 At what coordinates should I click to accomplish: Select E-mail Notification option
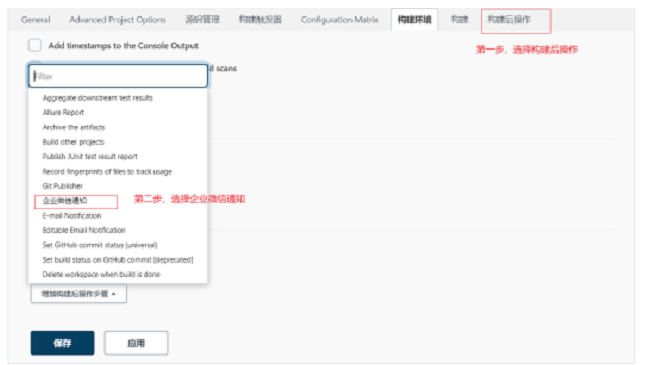pos(72,215)
